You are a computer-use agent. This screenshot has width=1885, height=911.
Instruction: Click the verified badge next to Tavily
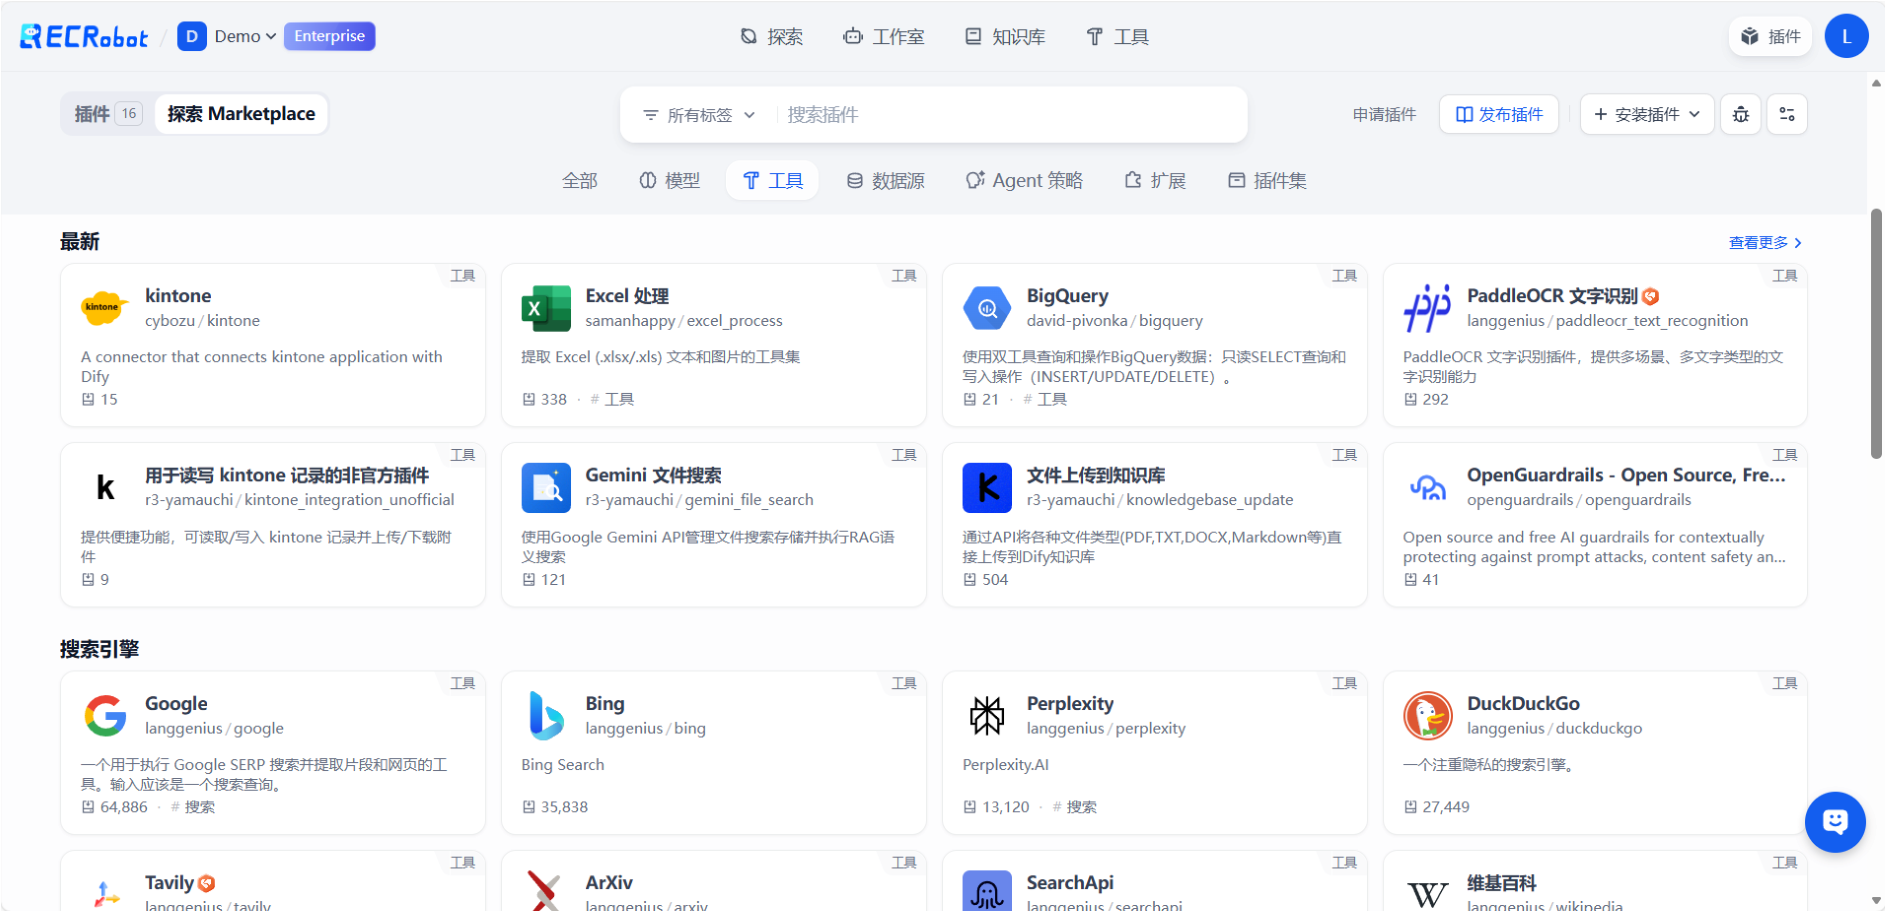pyautogui.click(x=207, y=883)
